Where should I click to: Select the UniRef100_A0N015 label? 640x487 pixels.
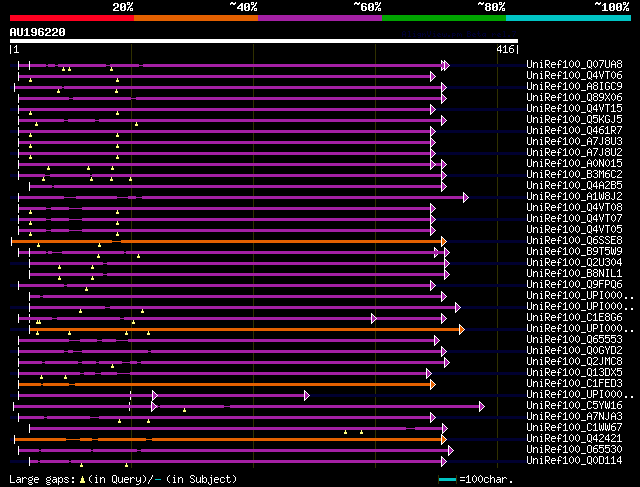click(574, 164)
